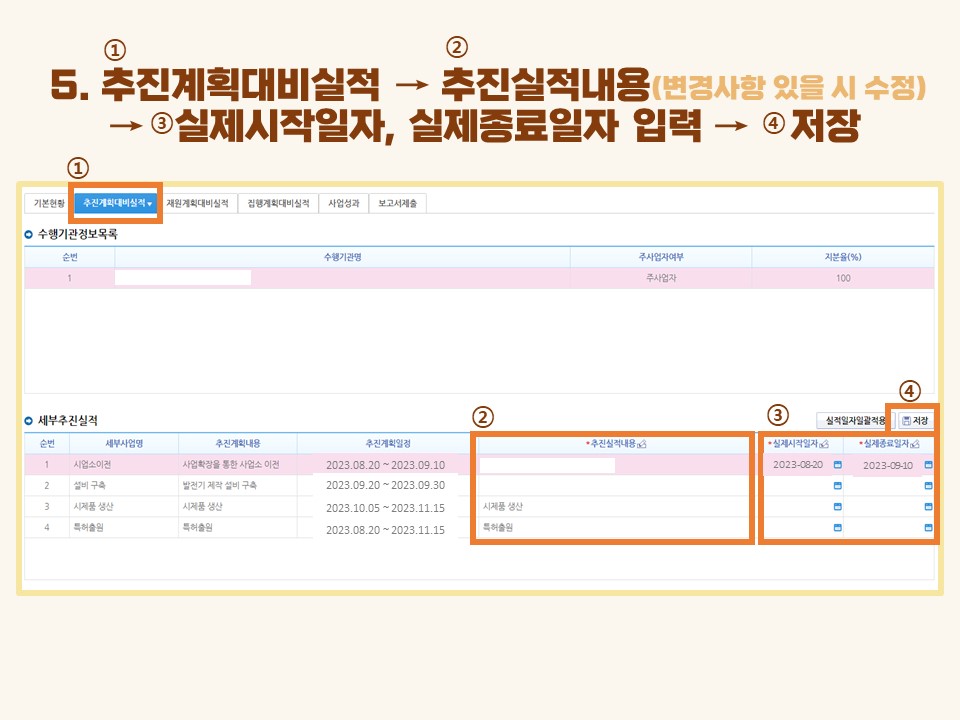Click edit icon beside 실제종료일자 header
The width and height of the screenshot is (960, 720).
pos(915,444)
